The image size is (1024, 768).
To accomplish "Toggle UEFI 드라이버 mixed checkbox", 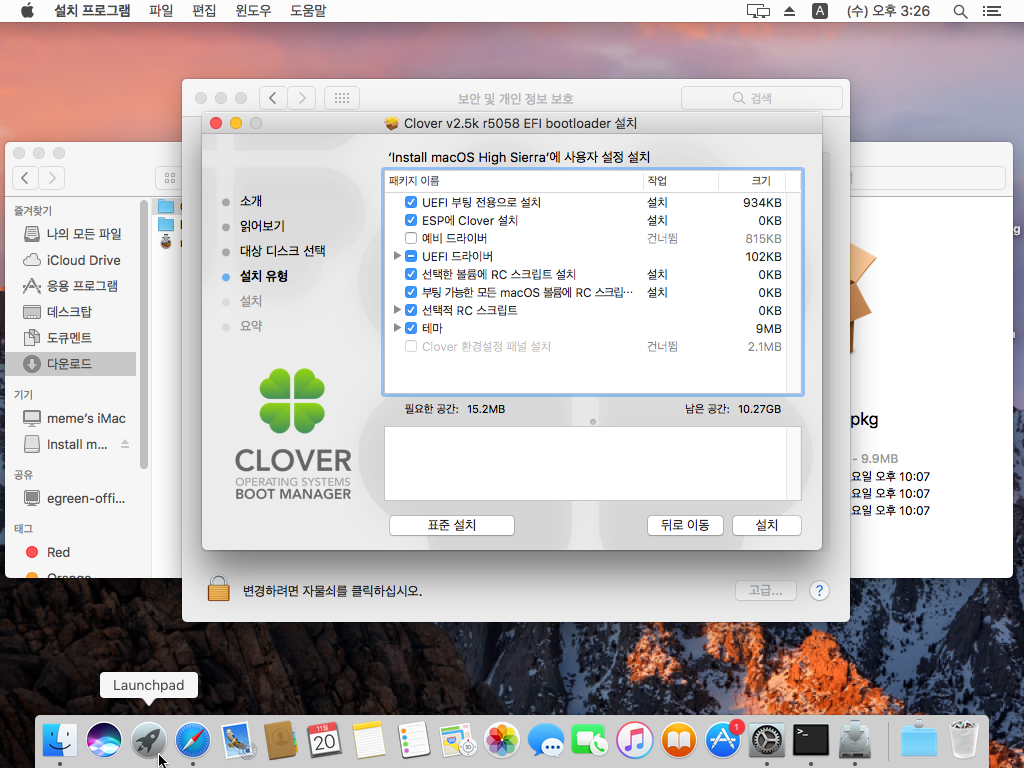I will pos(411,257).
